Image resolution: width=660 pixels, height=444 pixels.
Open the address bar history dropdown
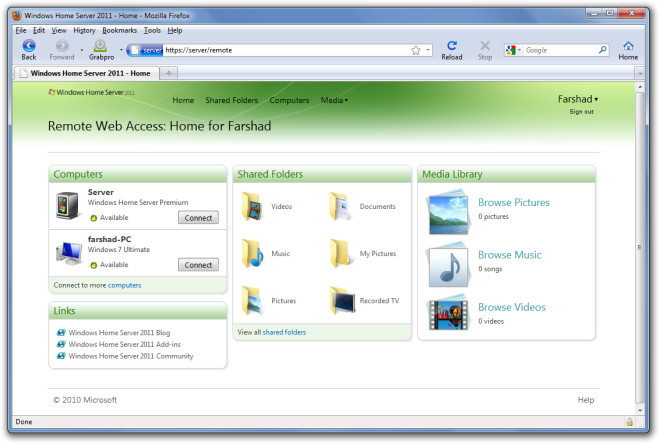pyautogui.click(x=428, y=50)
